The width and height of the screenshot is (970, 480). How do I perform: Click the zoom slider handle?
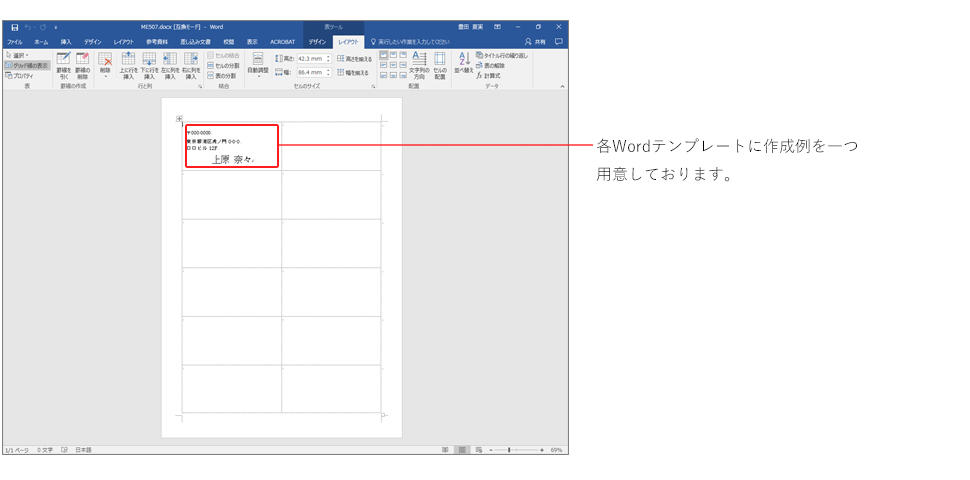point(509,450)
